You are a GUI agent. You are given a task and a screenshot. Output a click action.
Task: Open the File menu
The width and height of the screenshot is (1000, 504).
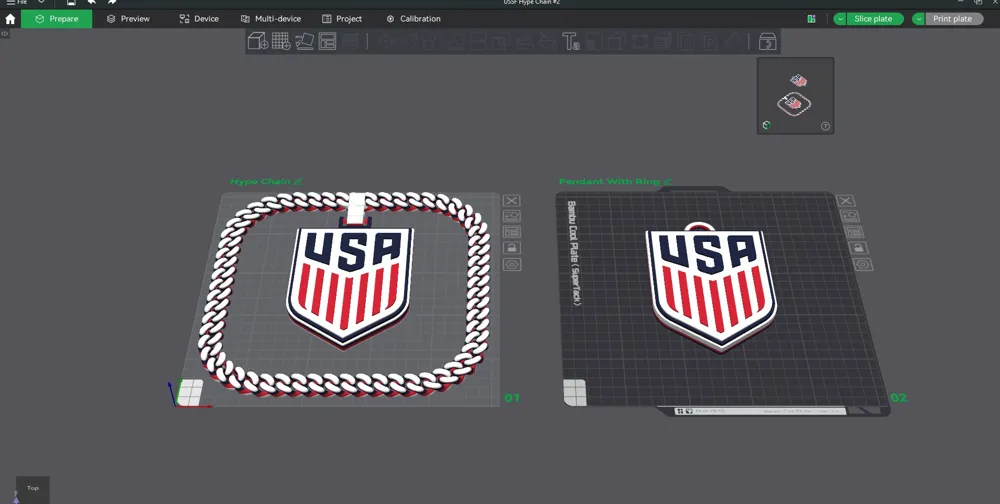[17, 2]
